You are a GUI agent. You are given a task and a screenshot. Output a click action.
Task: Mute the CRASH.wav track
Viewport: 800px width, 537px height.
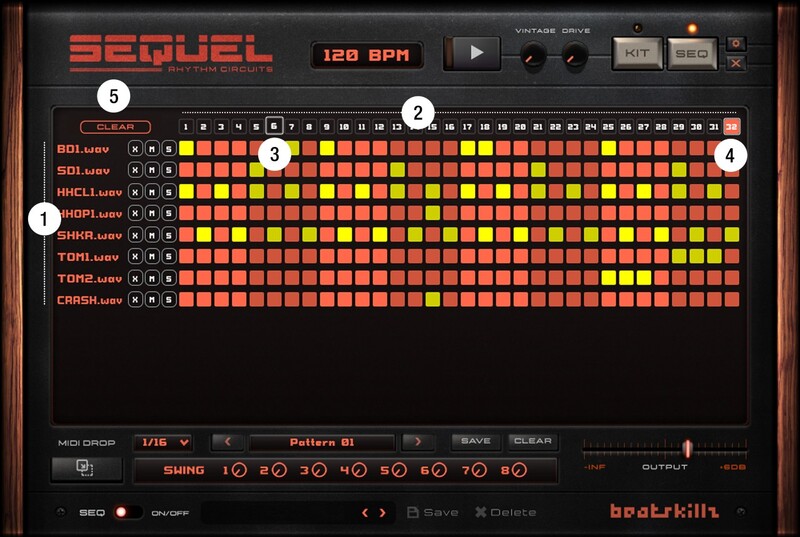[x=152, y=299]
